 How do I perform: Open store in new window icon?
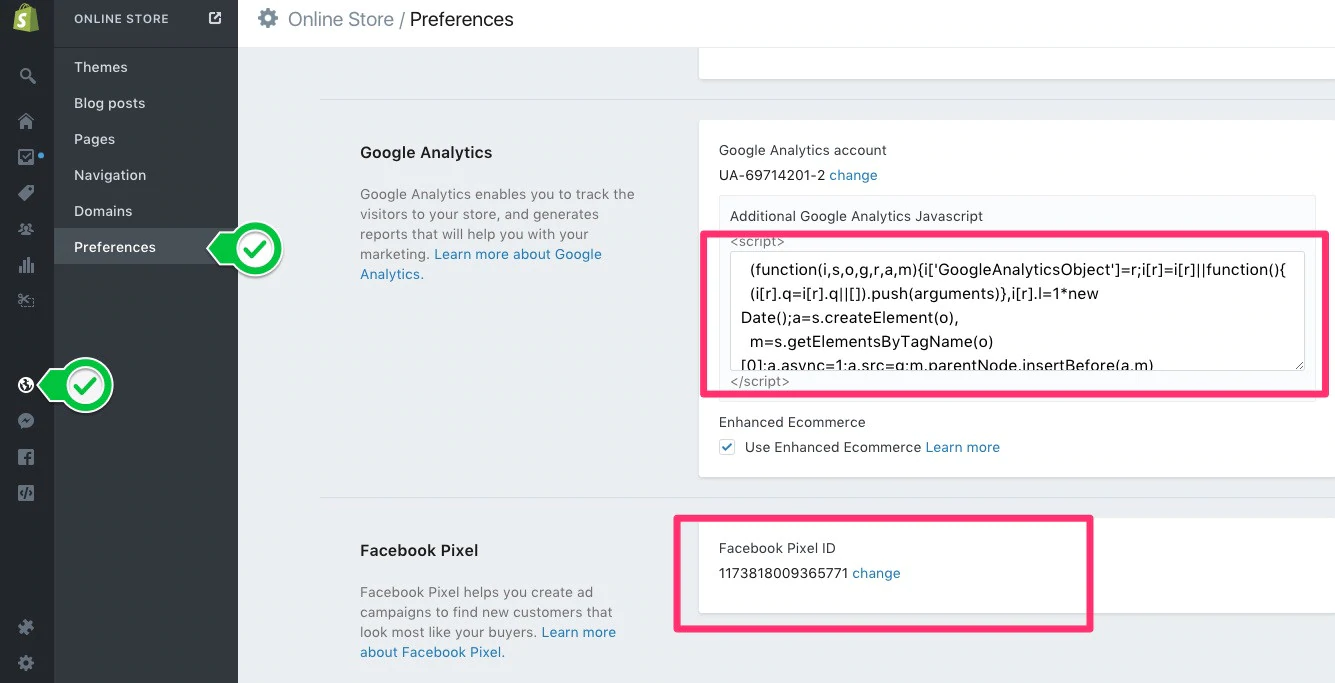coord(215,18)
